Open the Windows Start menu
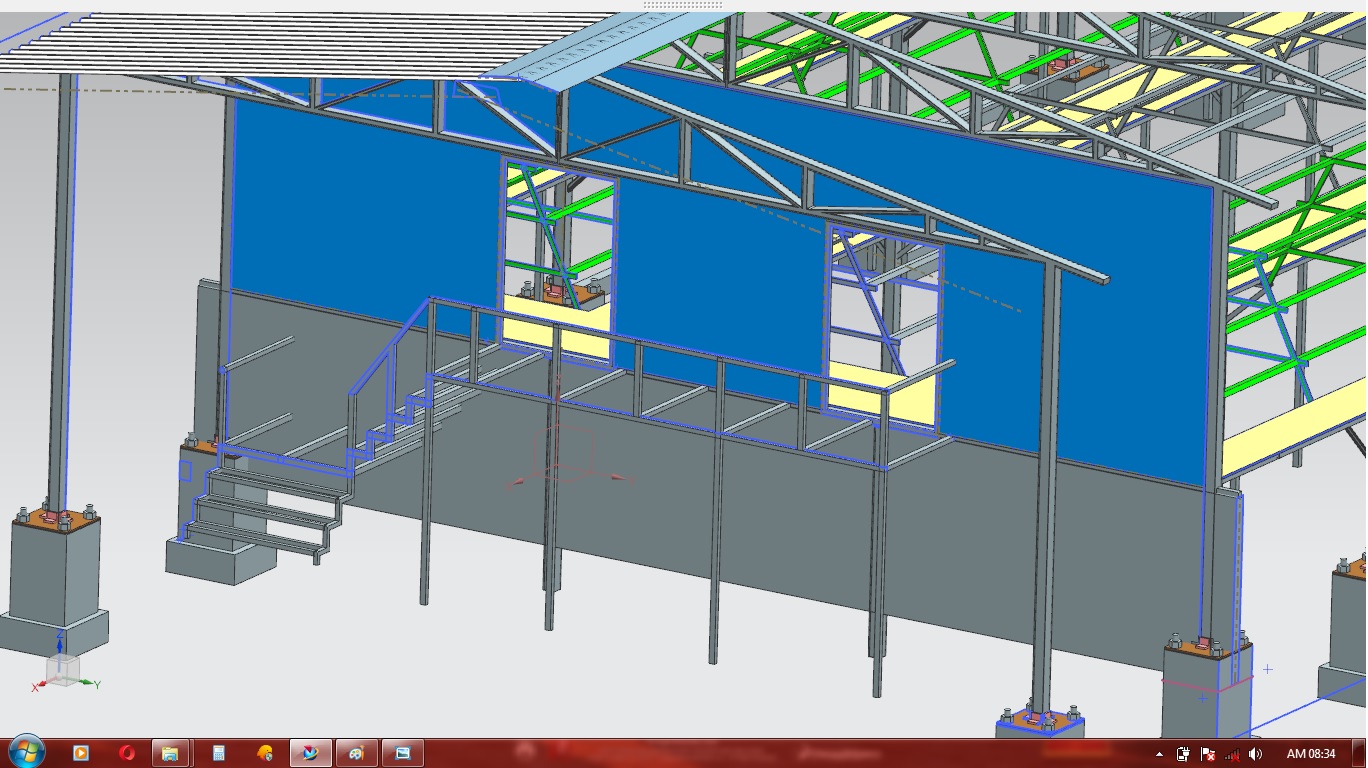 25,752
